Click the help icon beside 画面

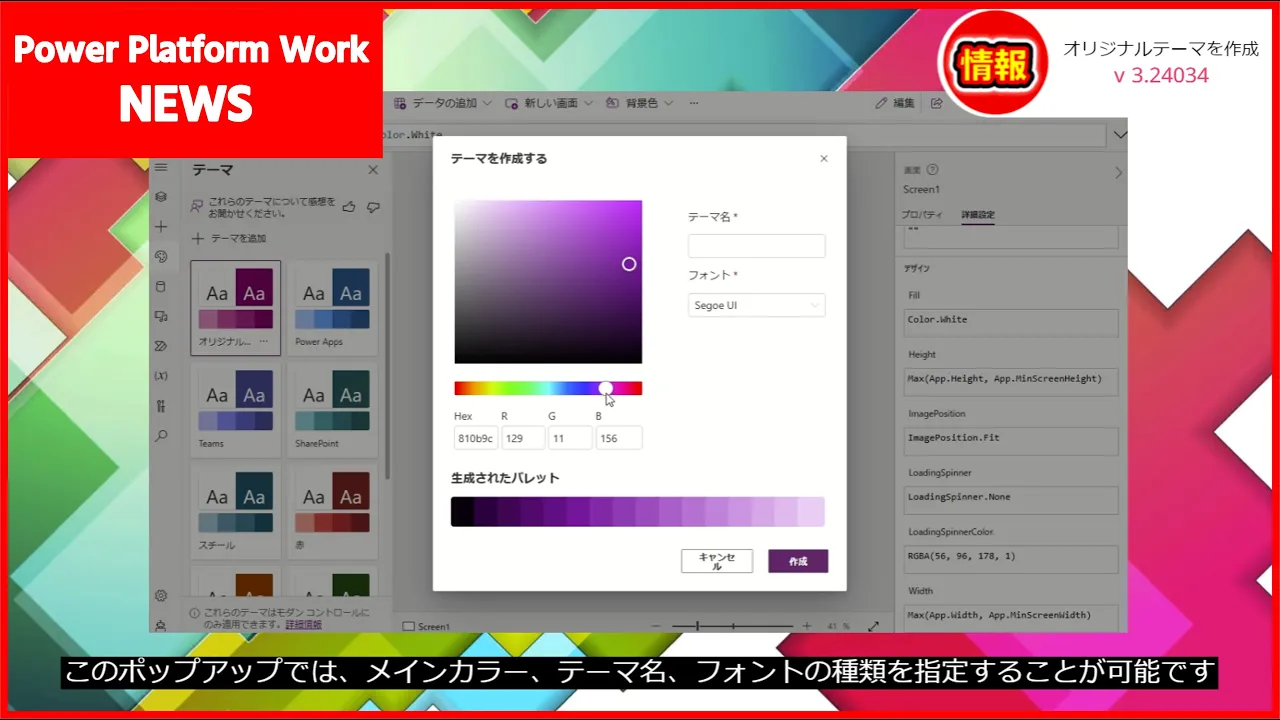pos(932,170)
